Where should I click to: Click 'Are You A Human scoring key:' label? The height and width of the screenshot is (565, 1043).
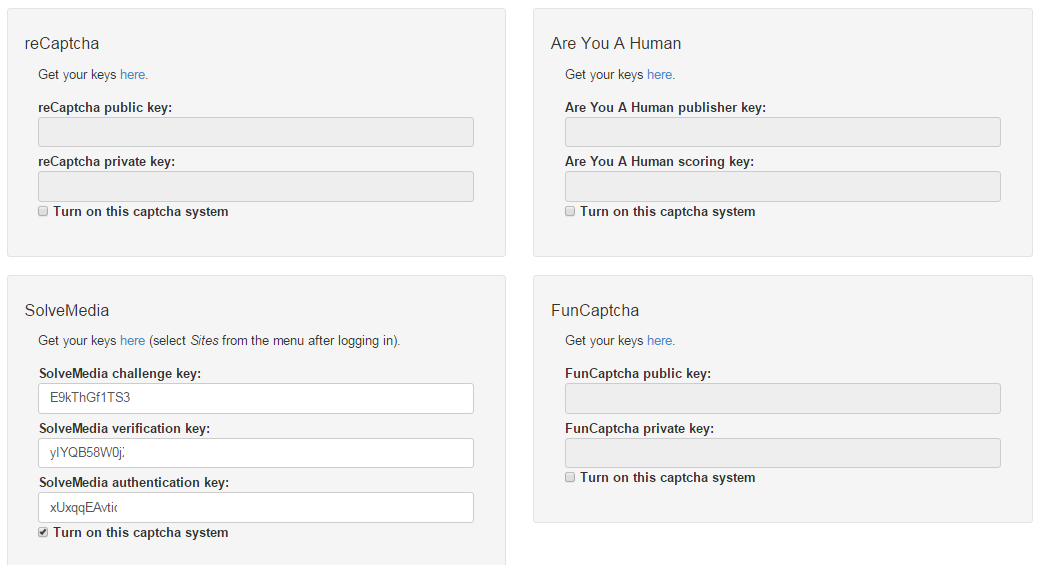[x=659, y=162]
